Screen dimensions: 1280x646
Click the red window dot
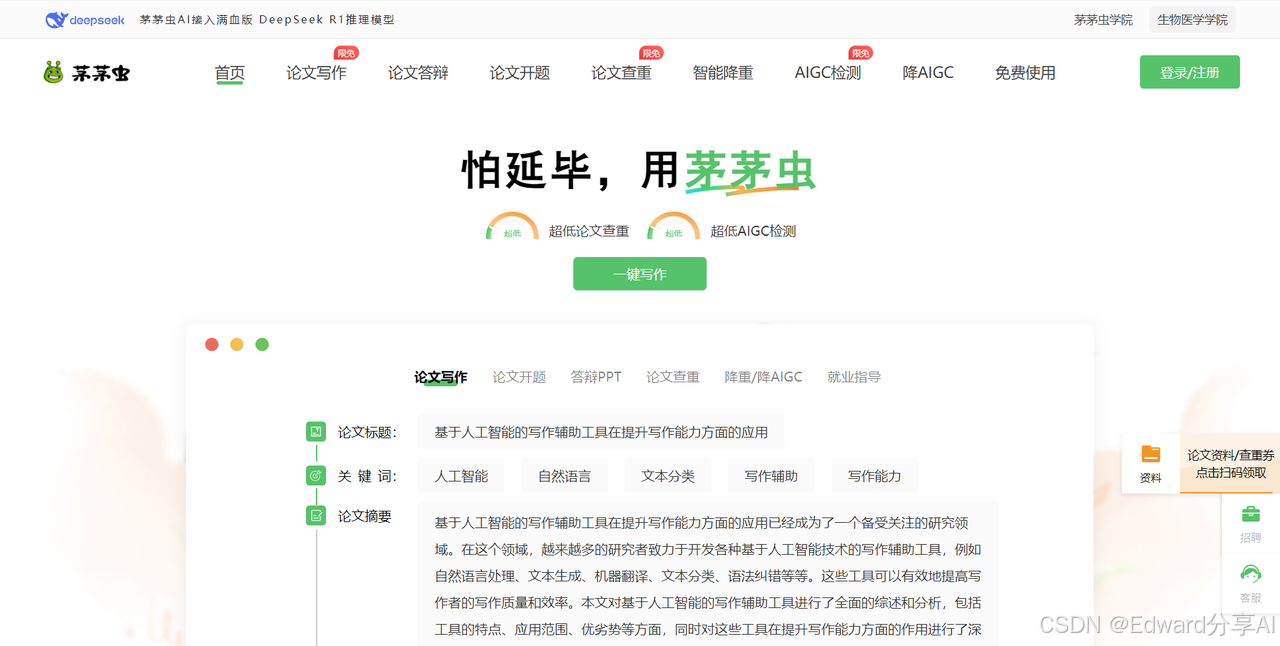tap(212, 344)
